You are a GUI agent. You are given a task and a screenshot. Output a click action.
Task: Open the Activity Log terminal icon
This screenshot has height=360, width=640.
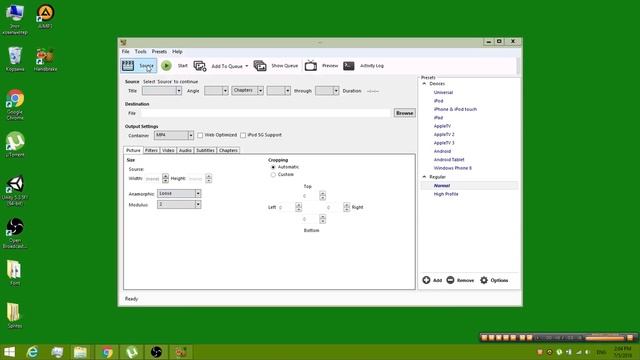pyautogui.click(x=349, y=65)
